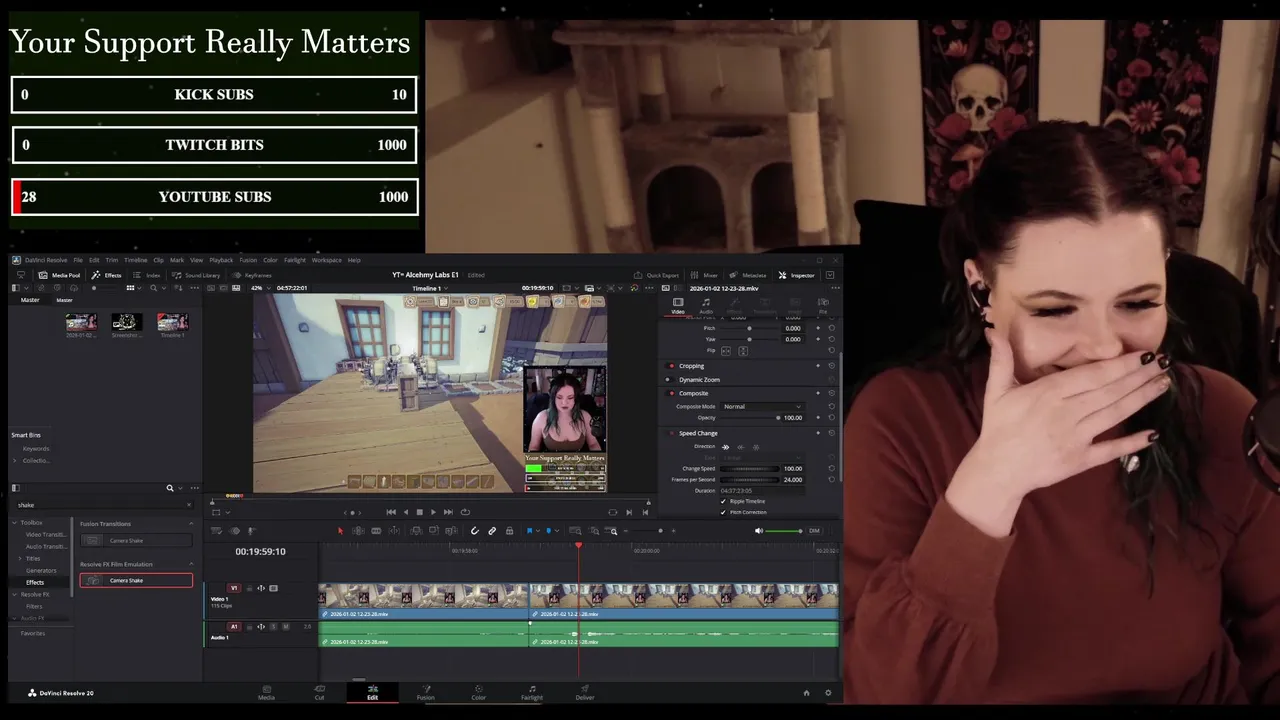The image size is (1280, 720).
Task: Add a blue marker to timeline
Action: coord(549,531)
